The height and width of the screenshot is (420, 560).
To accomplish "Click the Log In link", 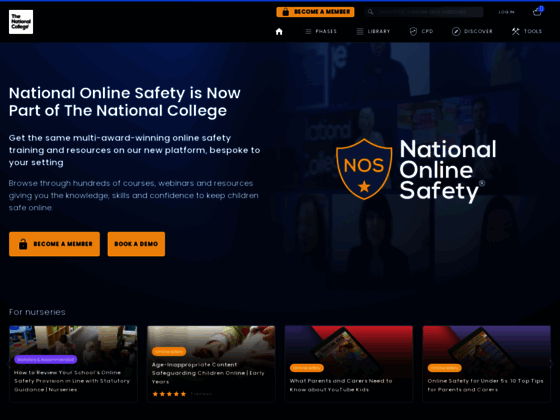I will (x=506, y=12).
